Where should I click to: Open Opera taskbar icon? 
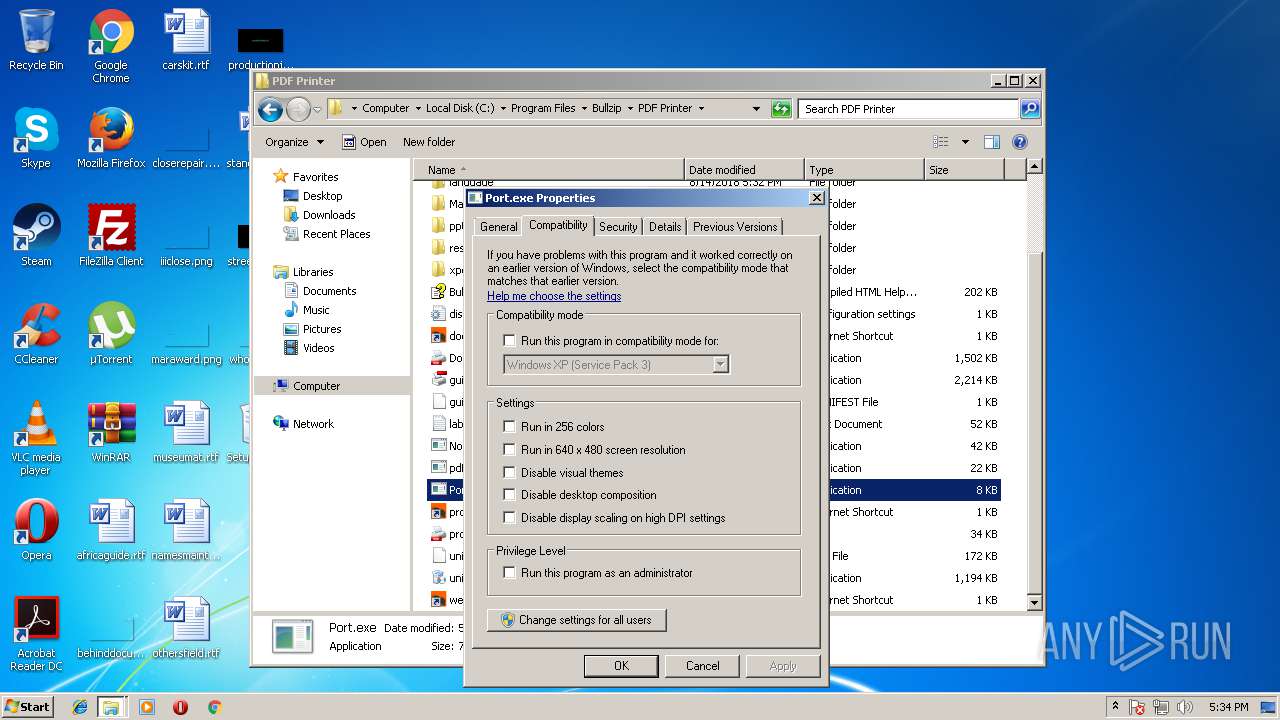click(x=180, y=707)
